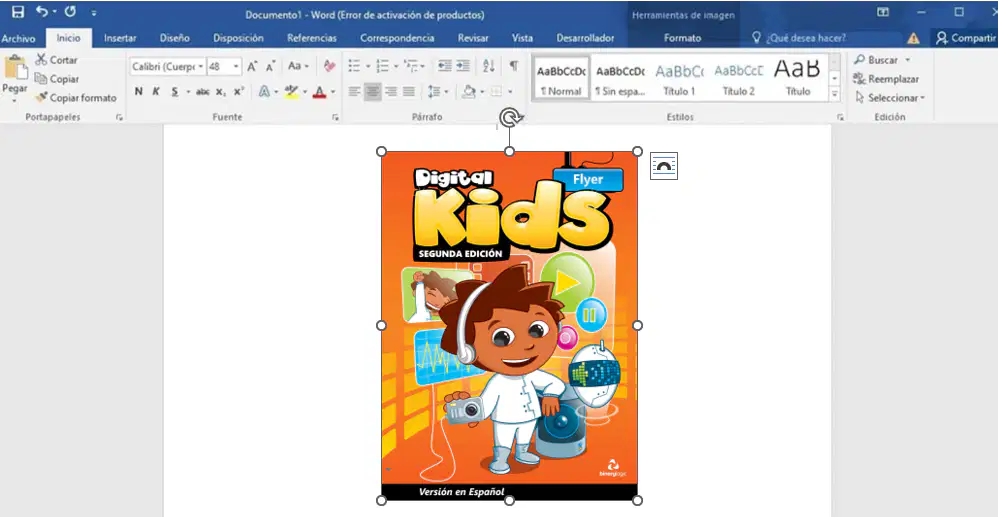The height and width of the screenshot is (517, 998).
Task: Open the Referencias tab
Action: [312, 38]
